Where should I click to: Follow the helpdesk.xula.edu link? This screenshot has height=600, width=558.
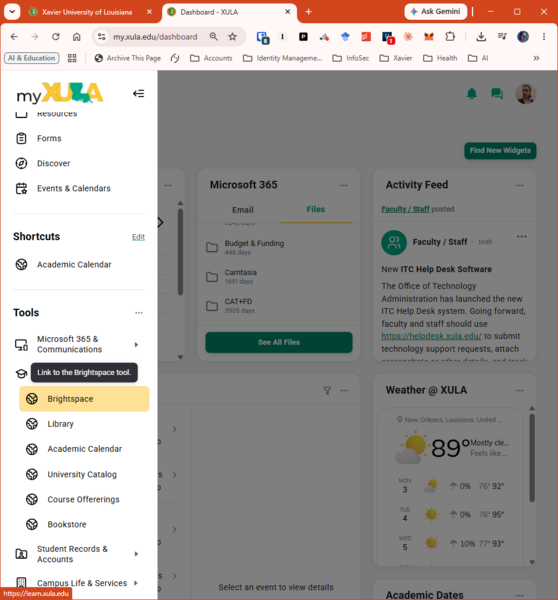tap(431, 336)
